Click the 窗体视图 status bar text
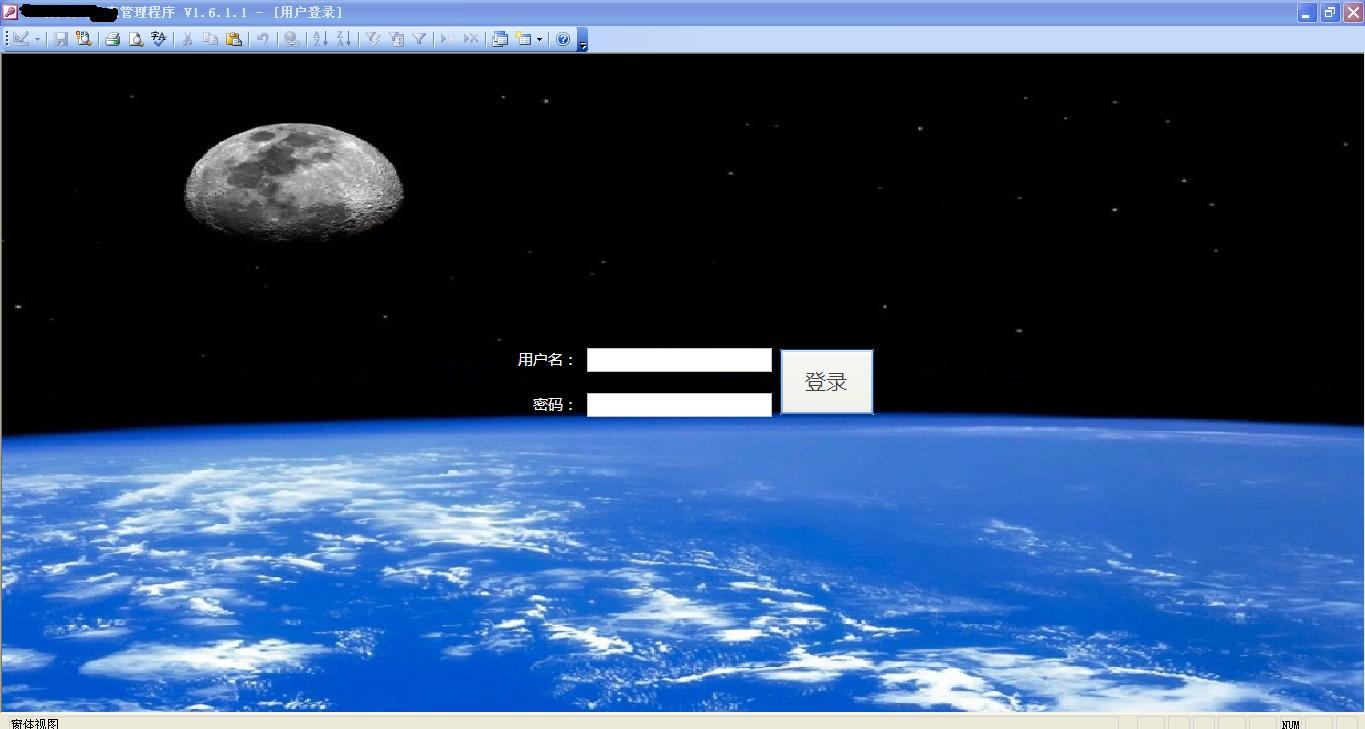The height and width of the screenshot is (729, 1365). 35,723
